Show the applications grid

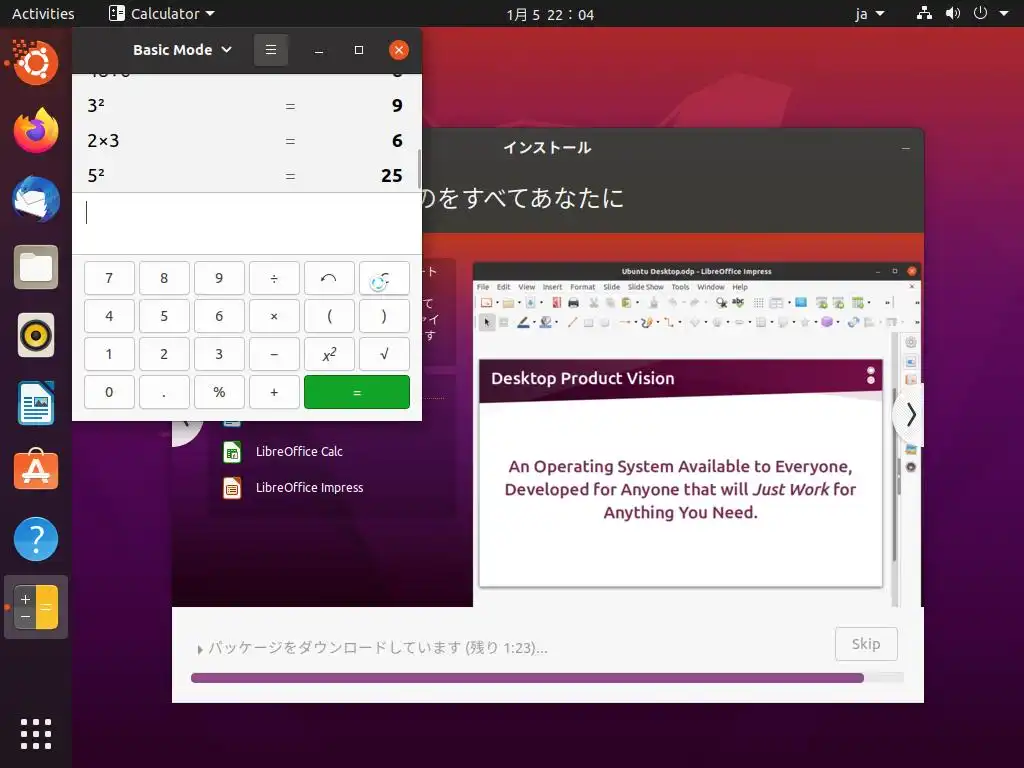pos(36,734)
